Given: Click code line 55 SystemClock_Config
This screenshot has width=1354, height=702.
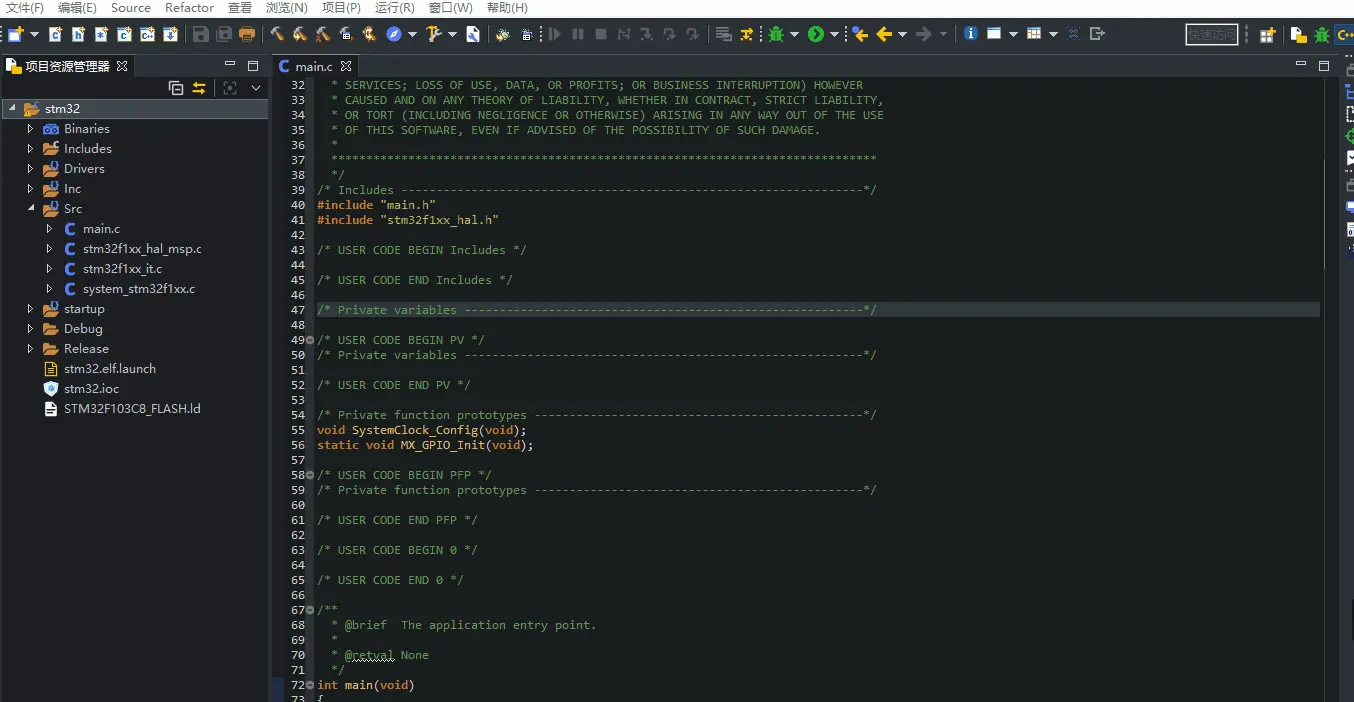Looking at the screenshot, I should coord(421,430).
